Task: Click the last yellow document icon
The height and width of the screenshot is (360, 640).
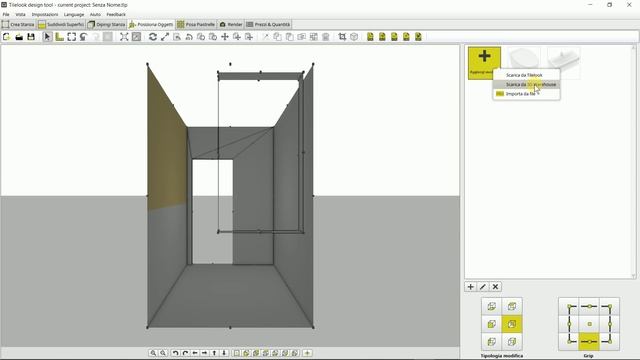Action: tap(418, 37)
